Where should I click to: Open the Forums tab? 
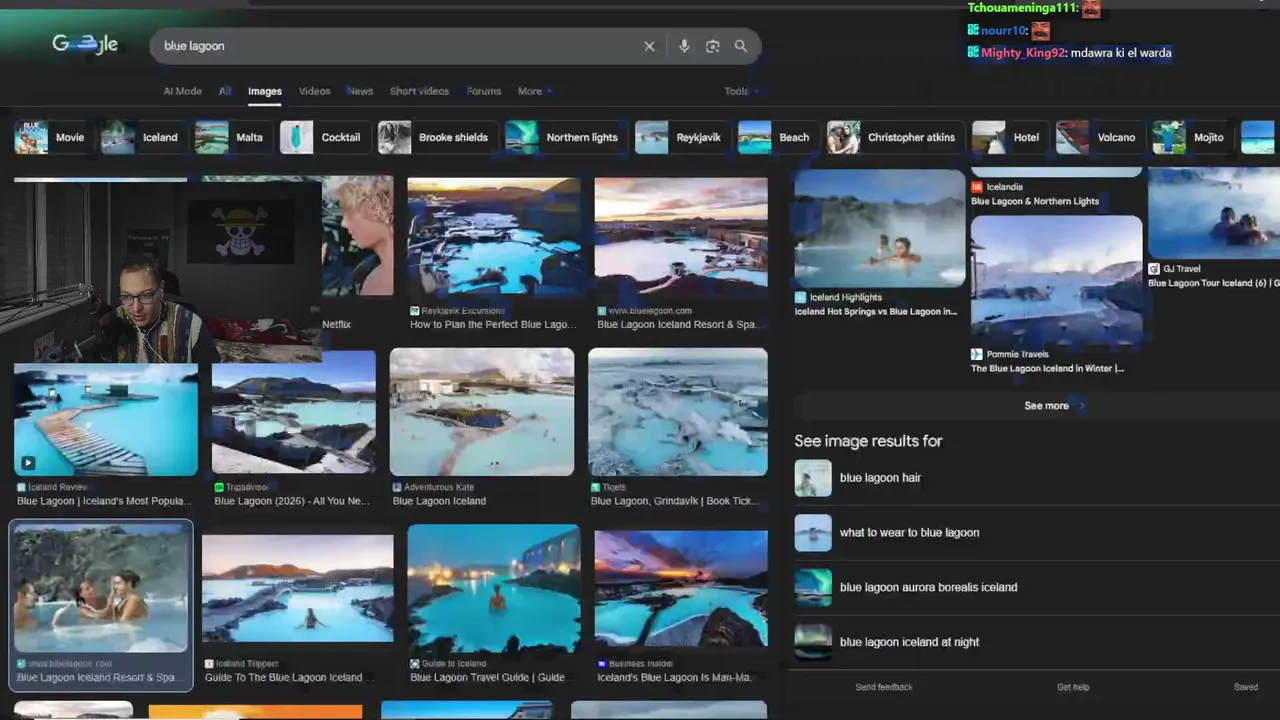(x=484, y=91)
